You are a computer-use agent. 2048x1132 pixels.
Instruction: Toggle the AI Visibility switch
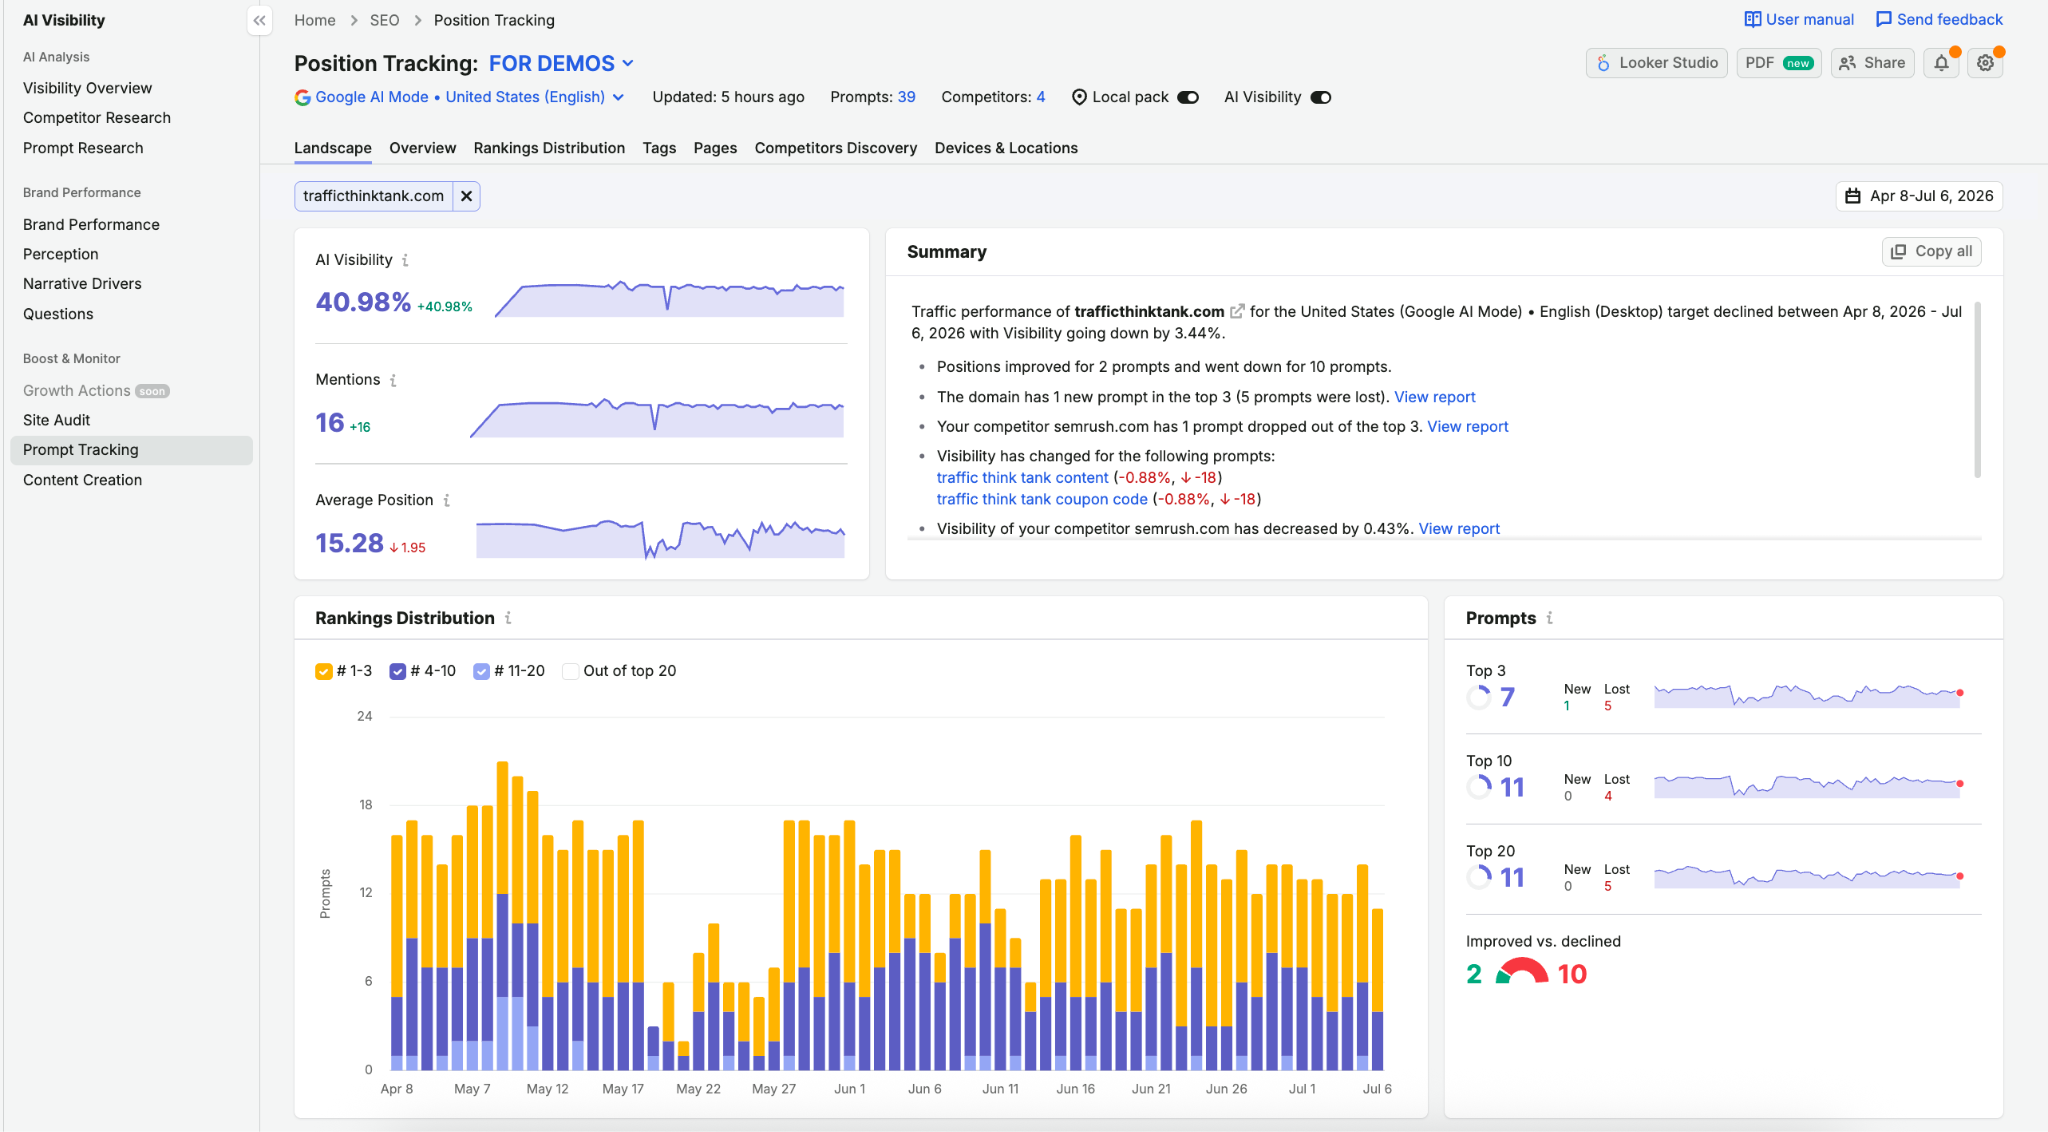(x=1321, y=97)
